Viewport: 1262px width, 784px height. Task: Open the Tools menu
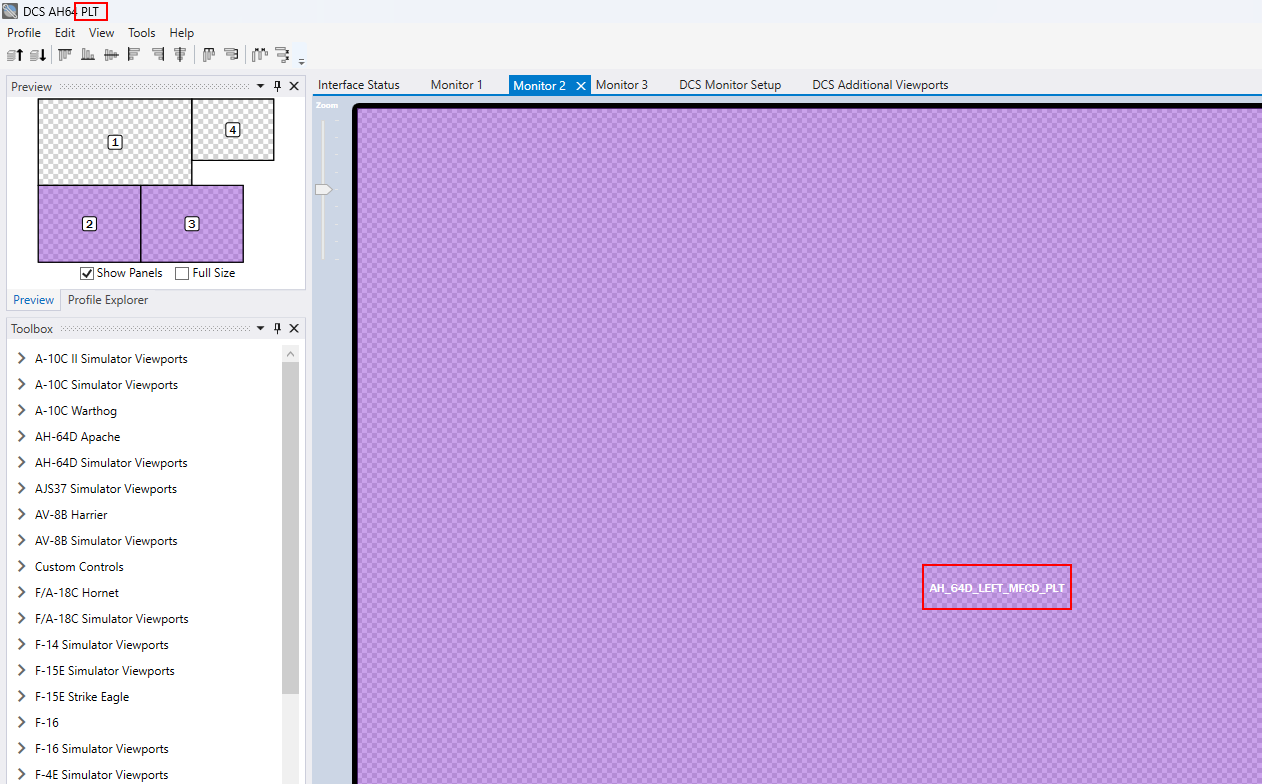(142, 33)
